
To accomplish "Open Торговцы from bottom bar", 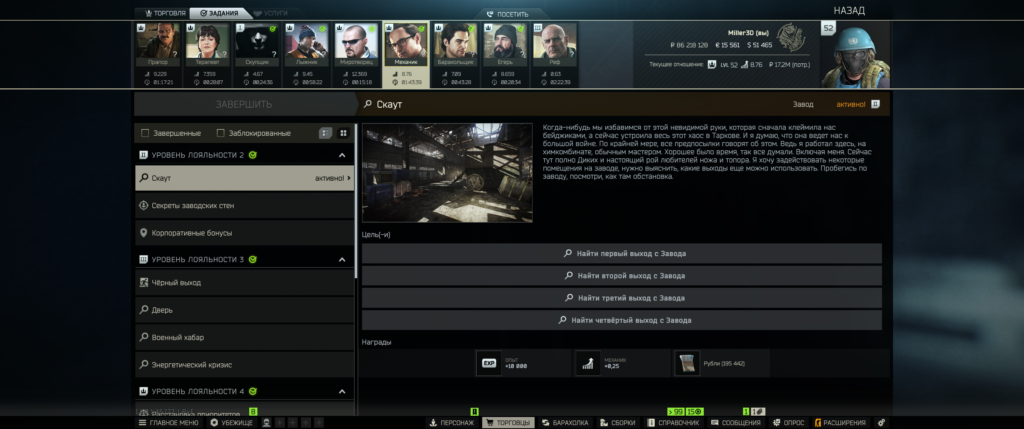I will click(x=508, y=423).
